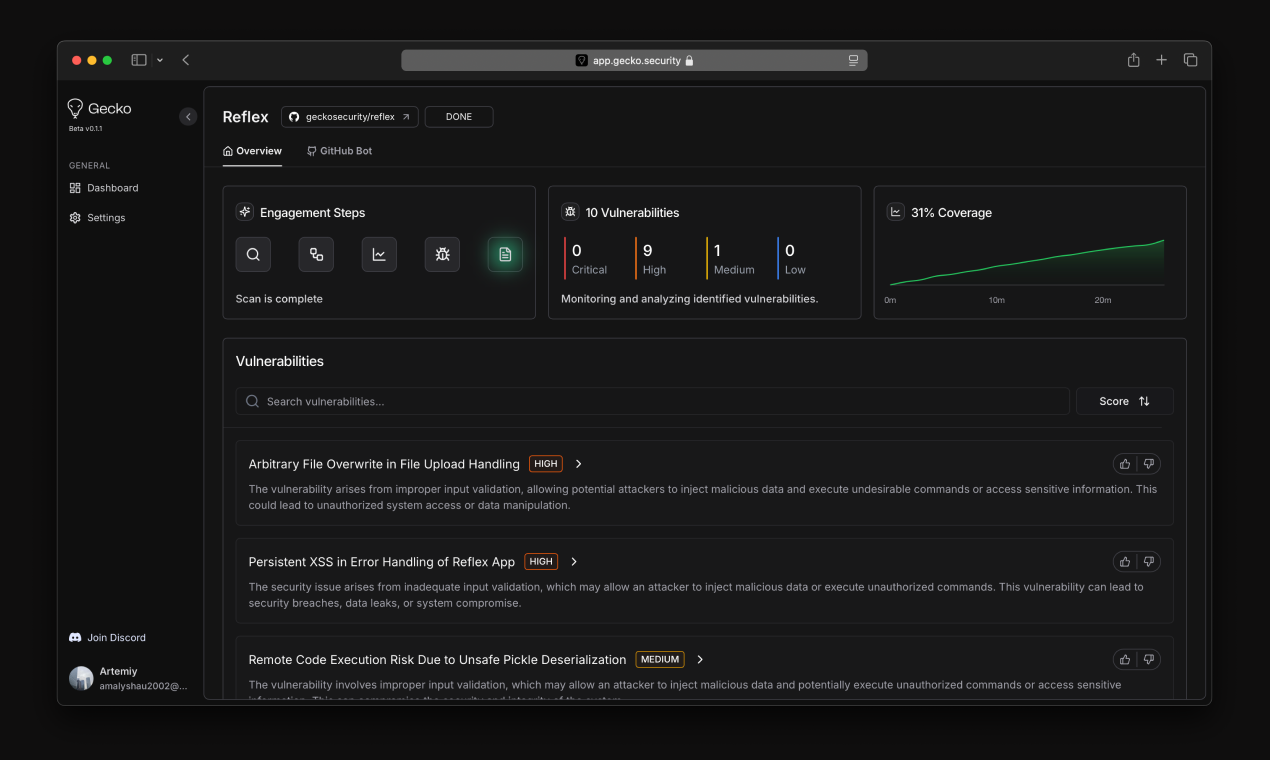1270x760 pixels.
Task: Click the Beta v0.1.1 version label
Action: pyautogui.click(x=85, y=129)
